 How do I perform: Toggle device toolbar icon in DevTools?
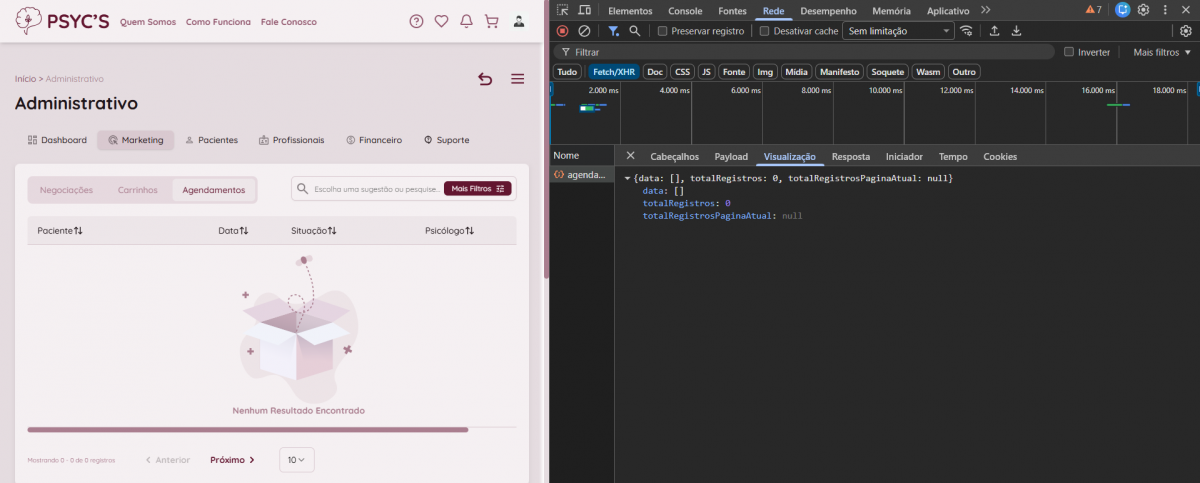(x=584, y=10)
